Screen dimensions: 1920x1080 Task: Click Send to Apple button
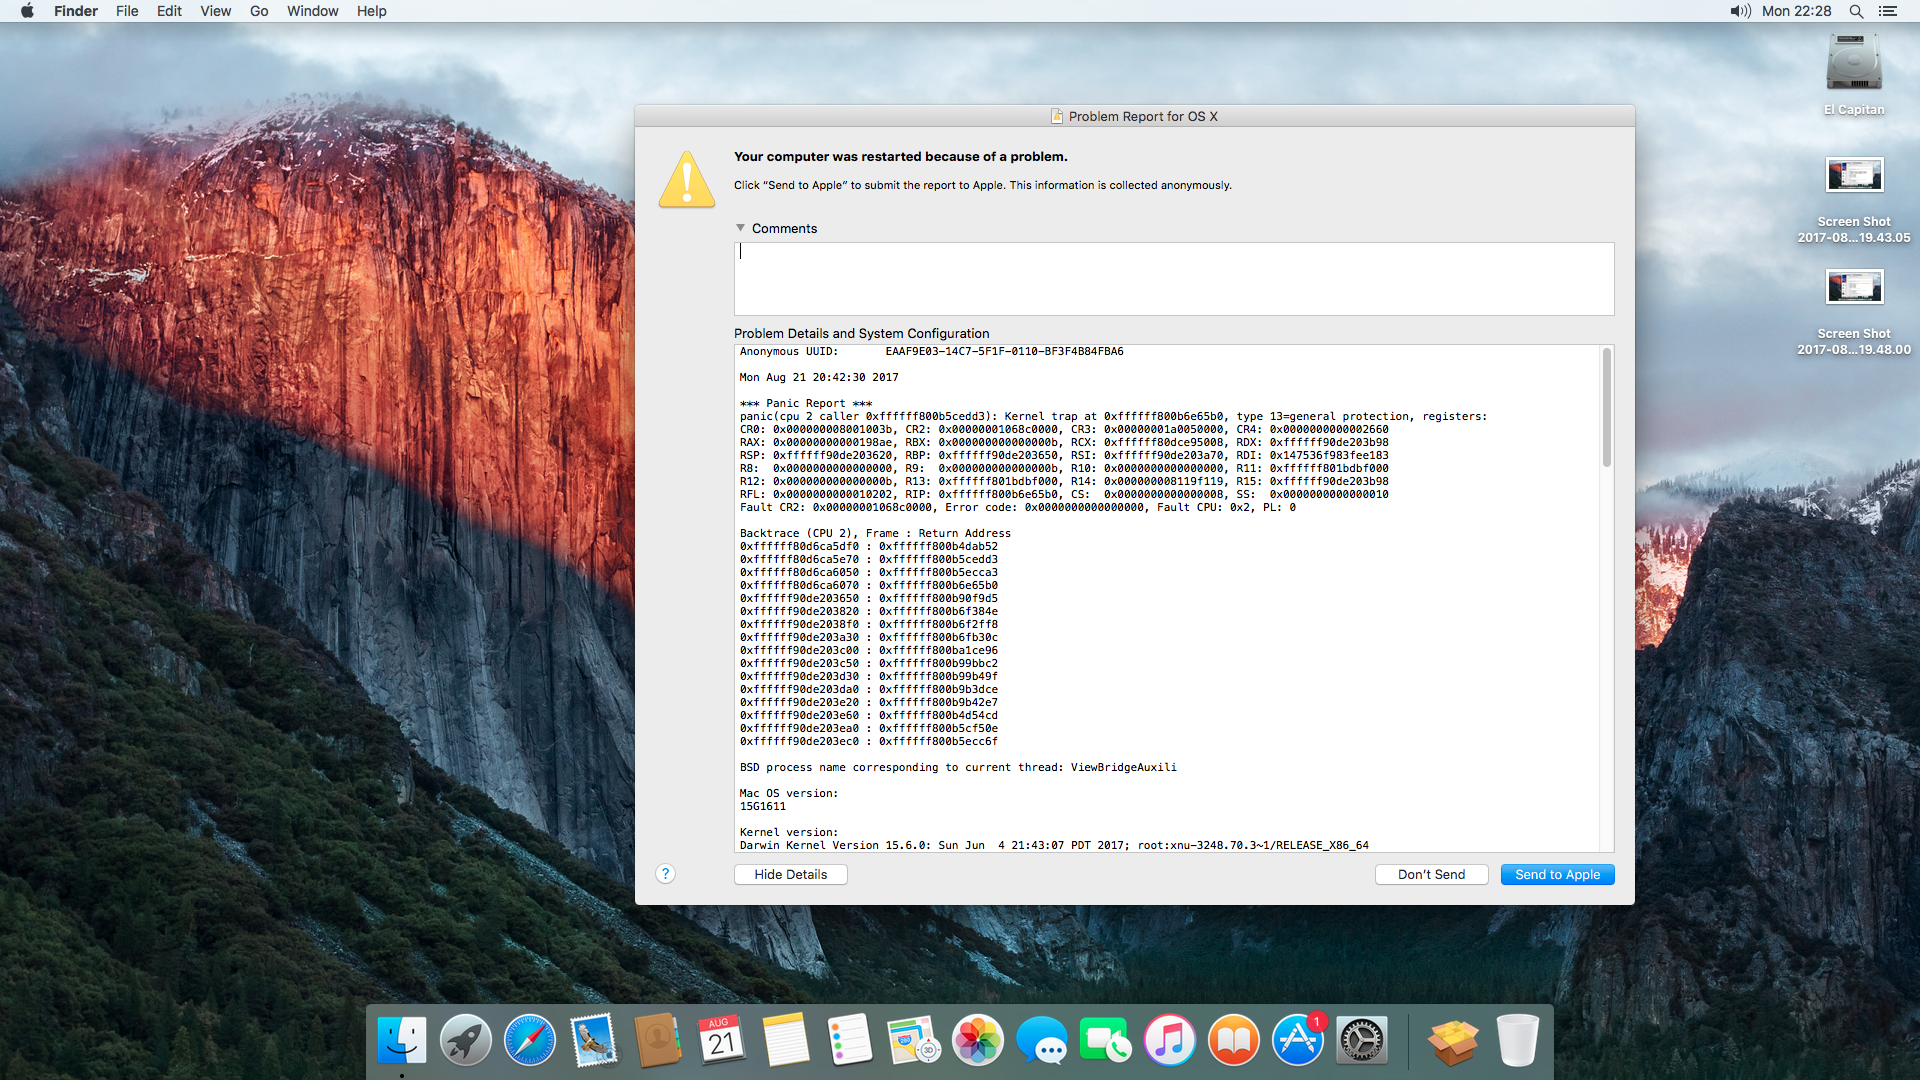click(1557, 874)
